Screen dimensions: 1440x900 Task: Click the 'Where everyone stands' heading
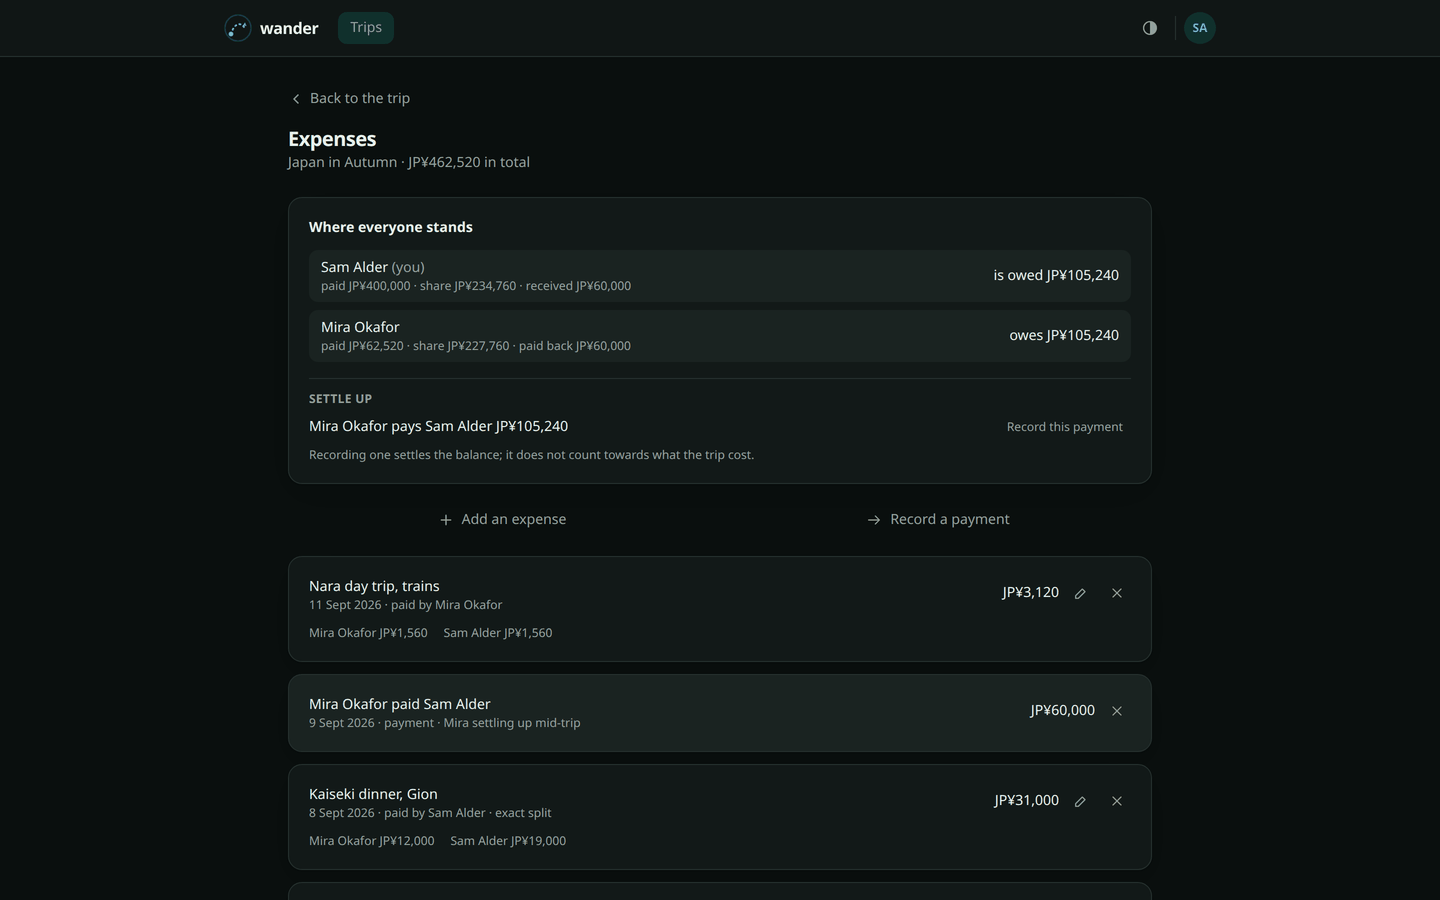tap(391, 227)
